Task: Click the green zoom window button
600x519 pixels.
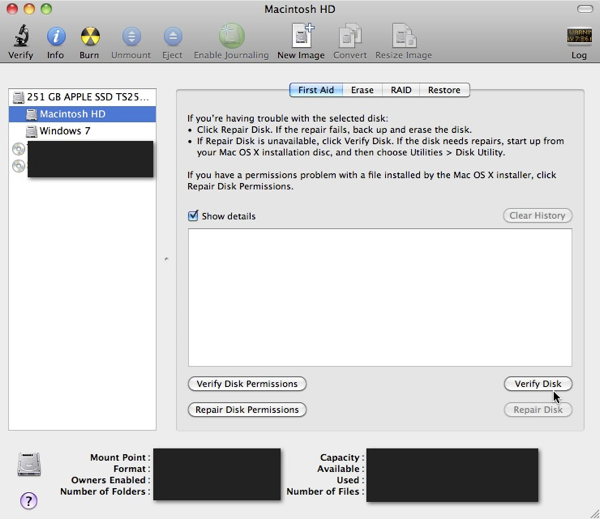Action: [46, 9]
